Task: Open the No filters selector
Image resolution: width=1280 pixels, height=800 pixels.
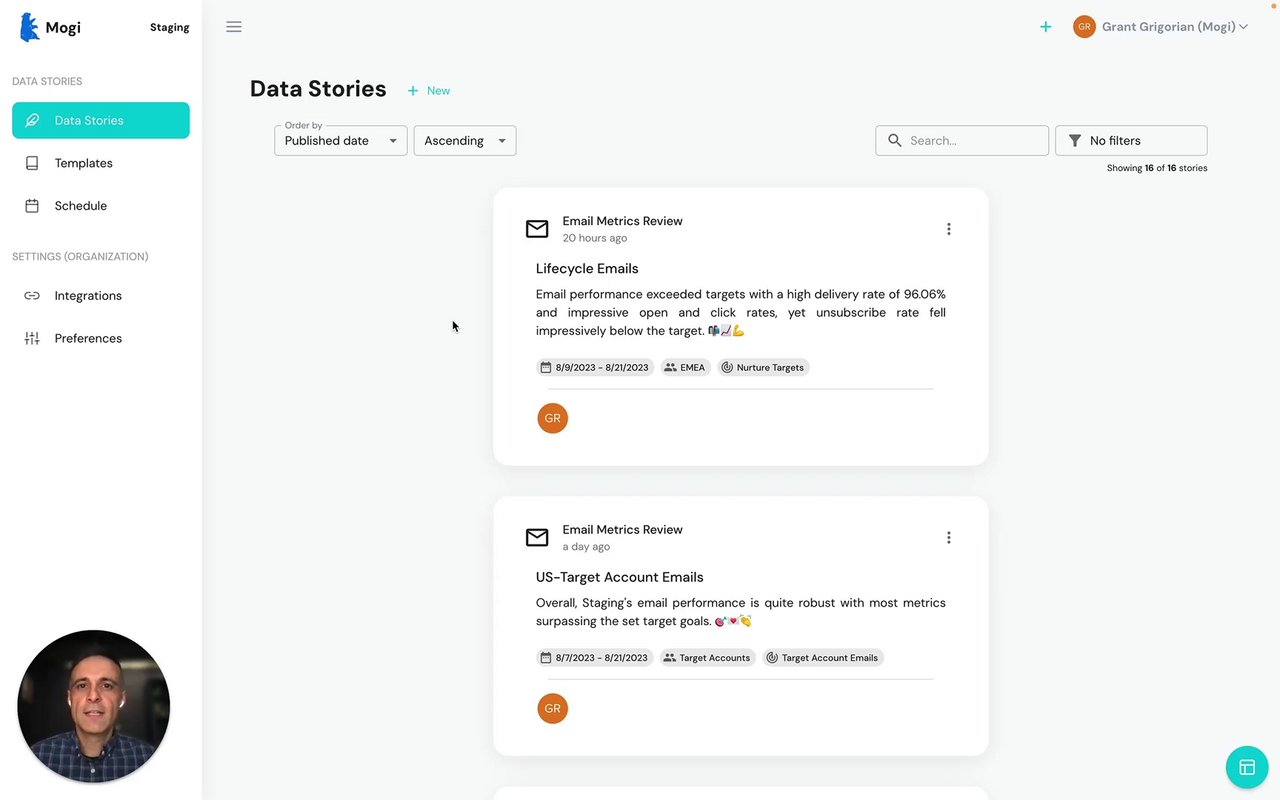Action: point(1131,141)
